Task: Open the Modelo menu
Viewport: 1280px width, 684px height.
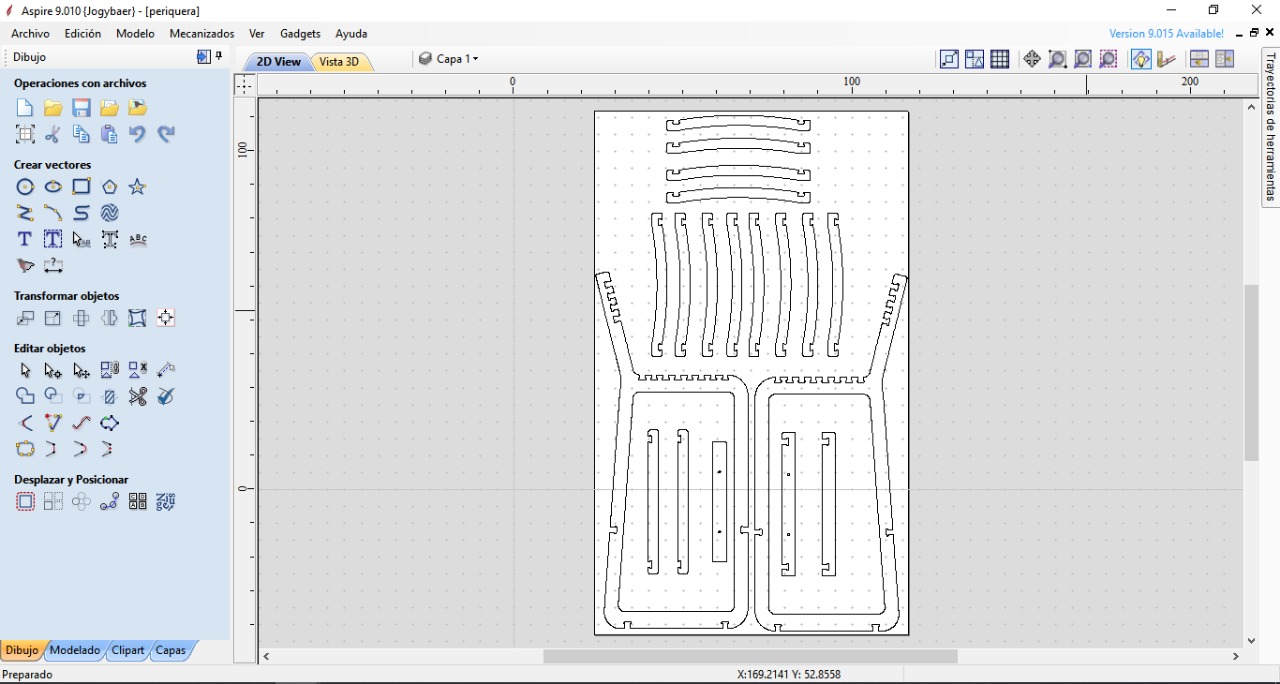Action: tap(135, 33)
